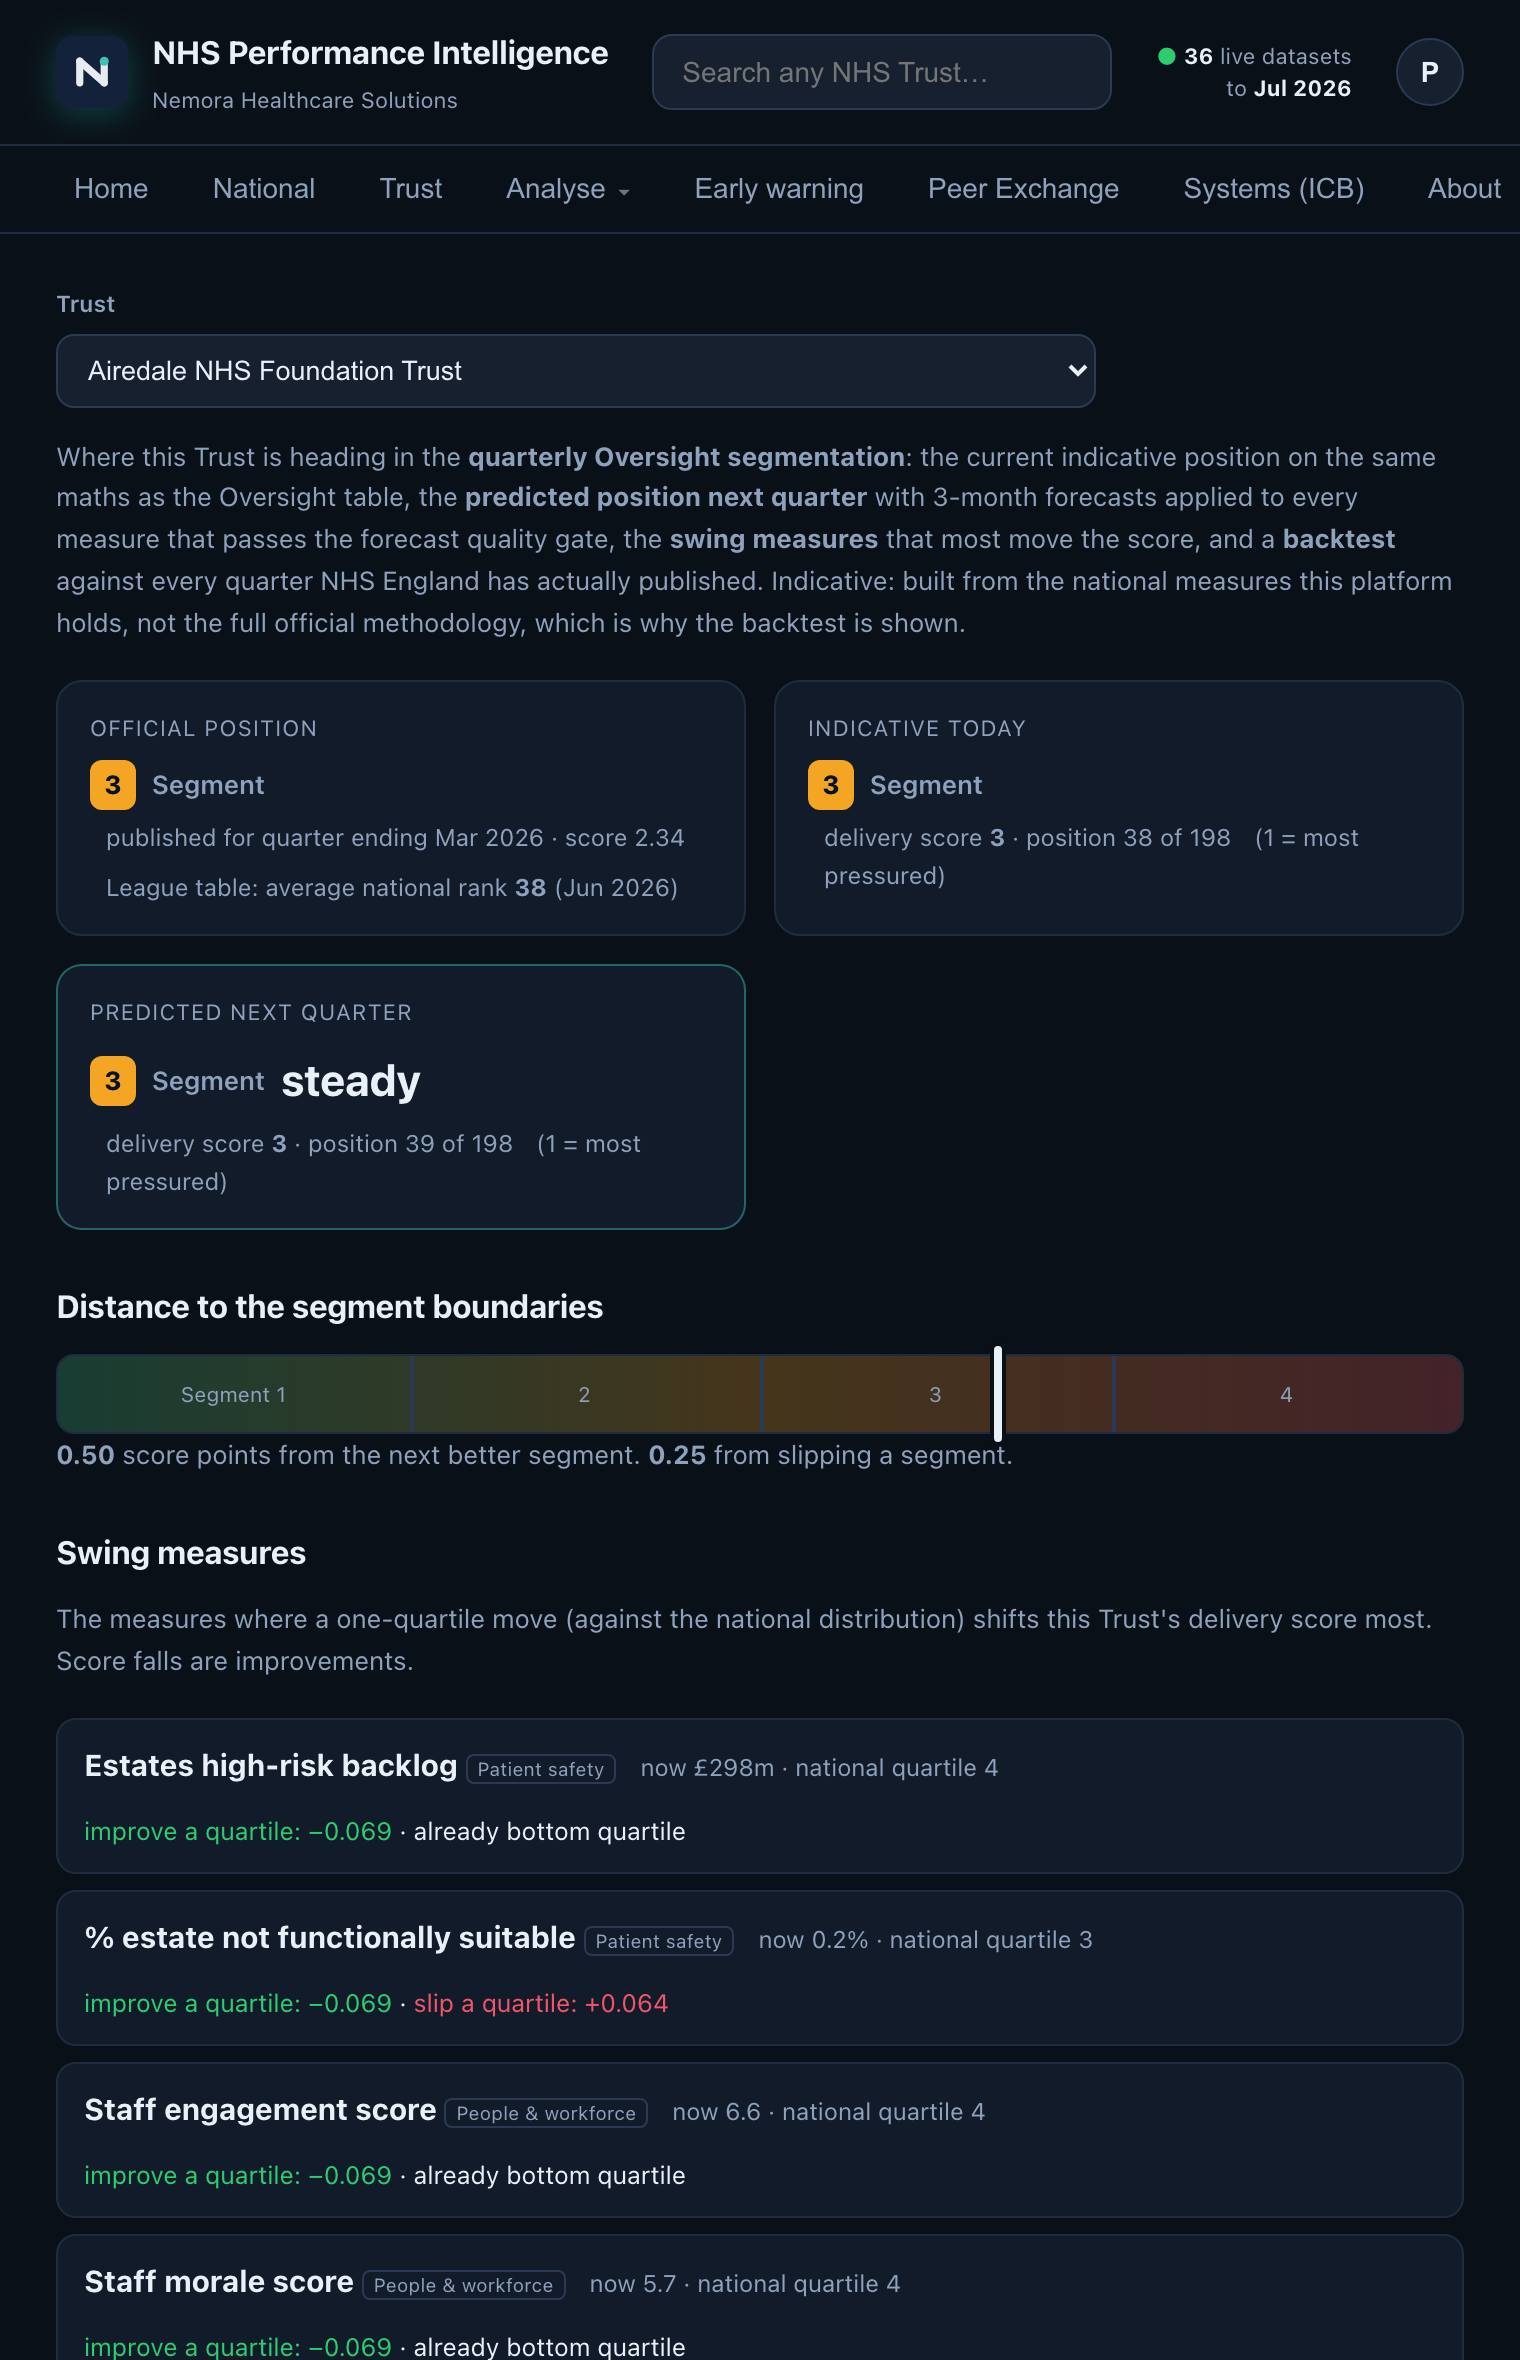Image resolution: width=1520 pixels, height=2360 pixels.
Task: Click the Nemora N logo icon
Action: click(x=92, y=72)
